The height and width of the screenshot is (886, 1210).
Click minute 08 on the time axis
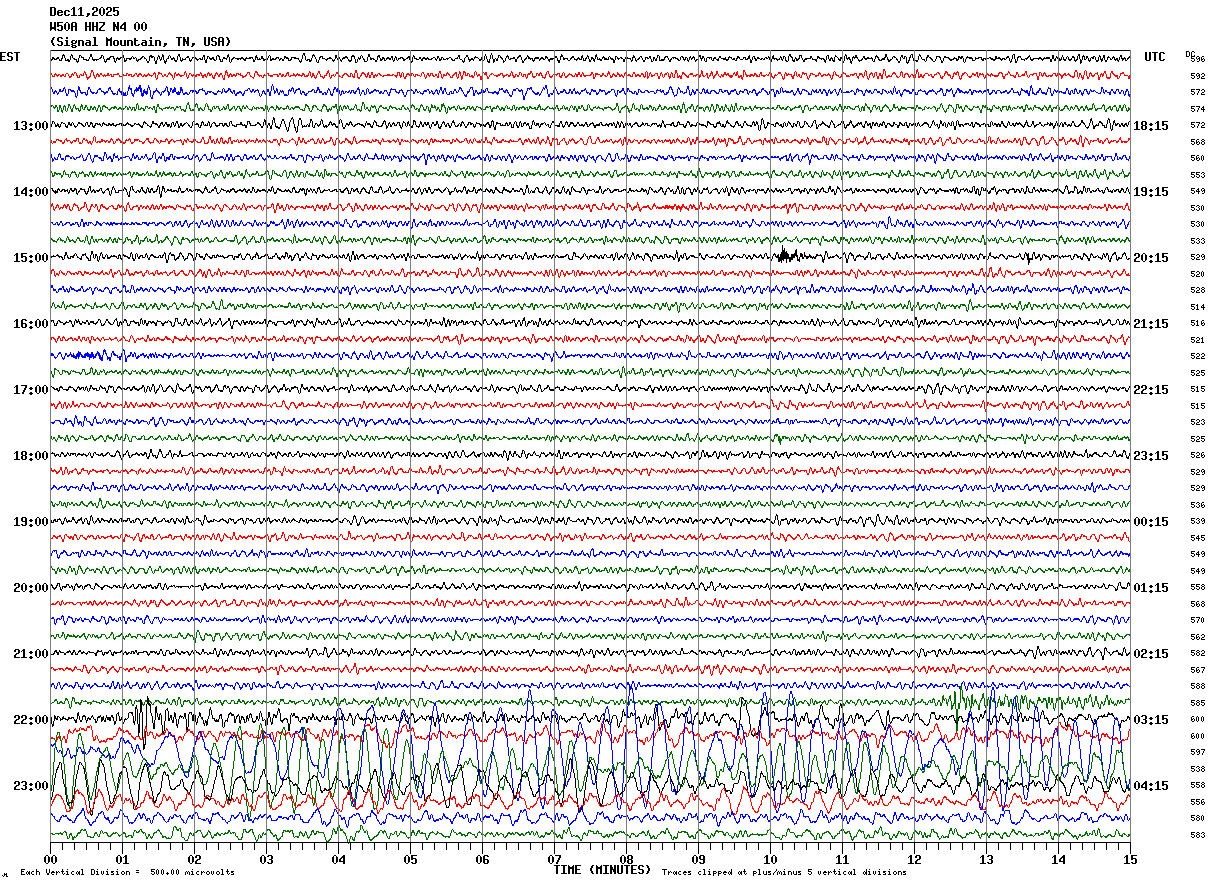626,859
